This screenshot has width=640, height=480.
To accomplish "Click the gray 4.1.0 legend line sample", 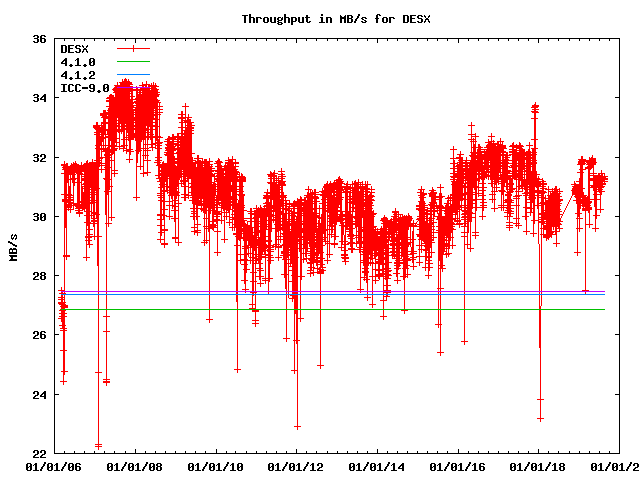I will tap(133, 62).
